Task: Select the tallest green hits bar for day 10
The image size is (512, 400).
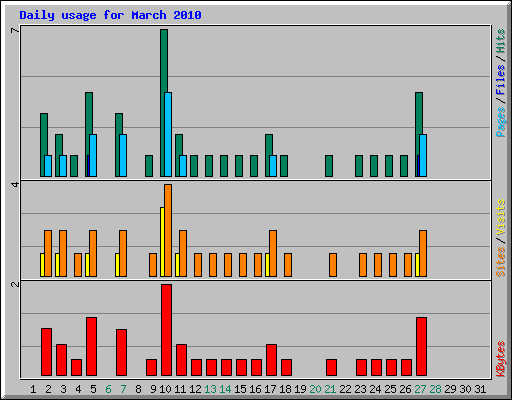Action: [164, 103]
